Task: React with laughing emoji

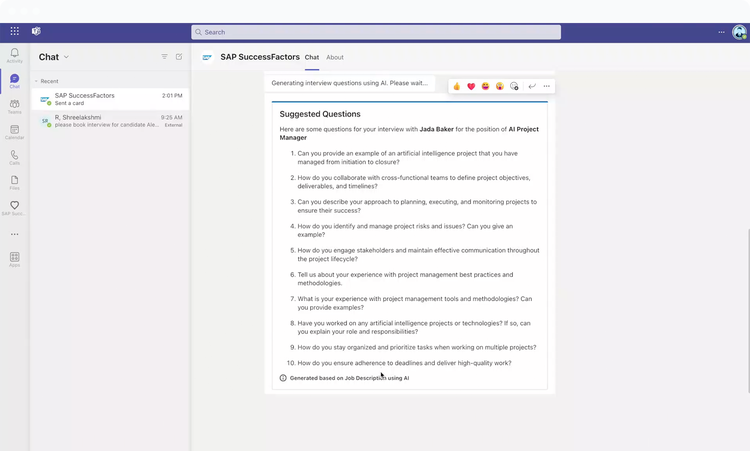Action: point(485,86)
